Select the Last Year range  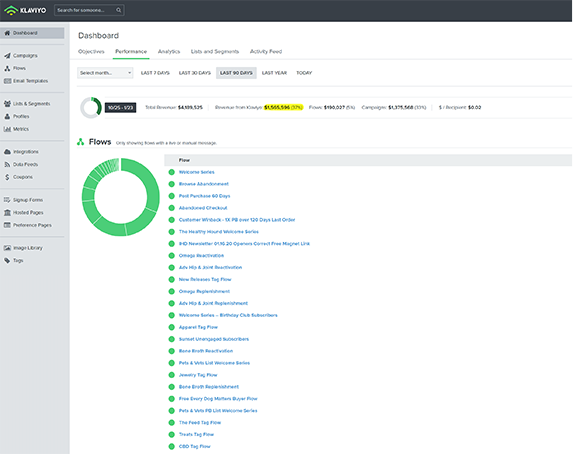point(274,73)
